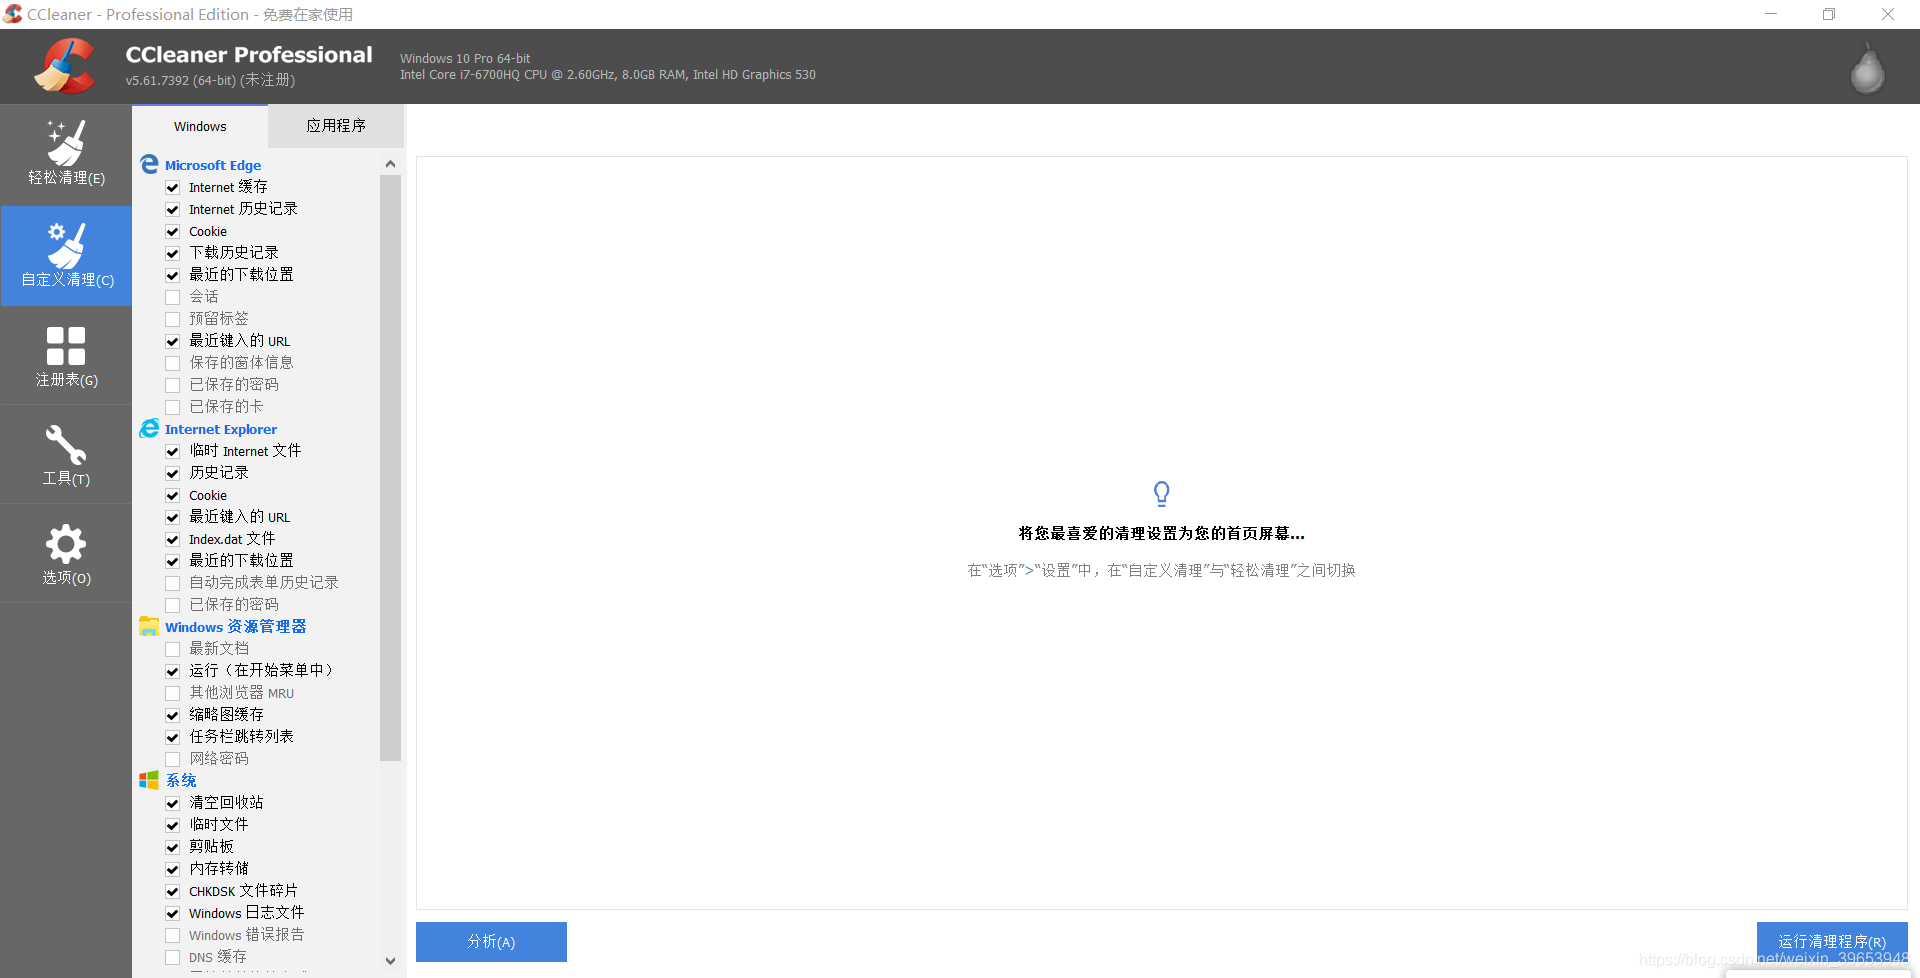1920x978 pixels.
Task: Toggle the 缩略图缓存 checkbox
Action: 172,715
